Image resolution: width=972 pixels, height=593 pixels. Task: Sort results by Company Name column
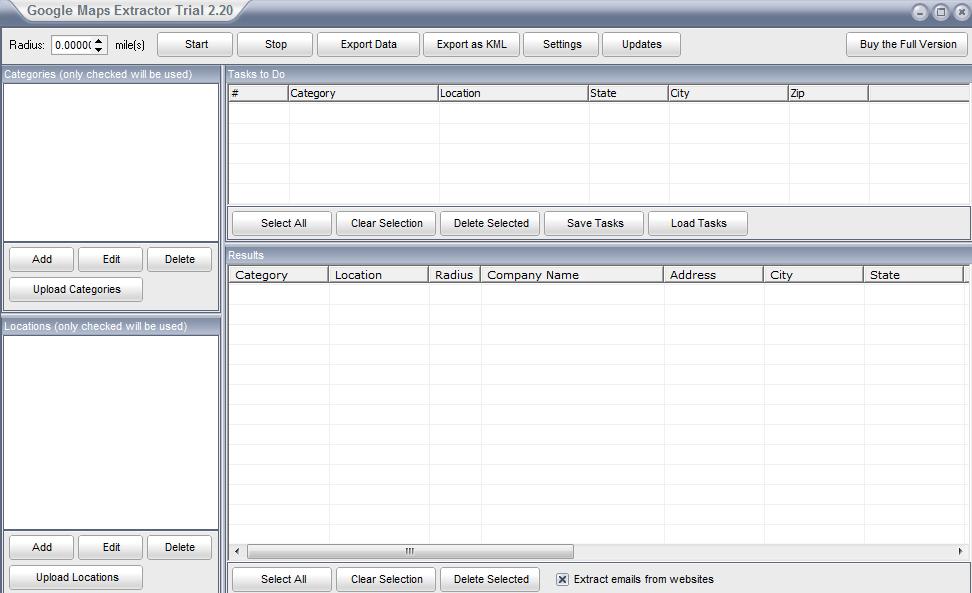(571, 275)
